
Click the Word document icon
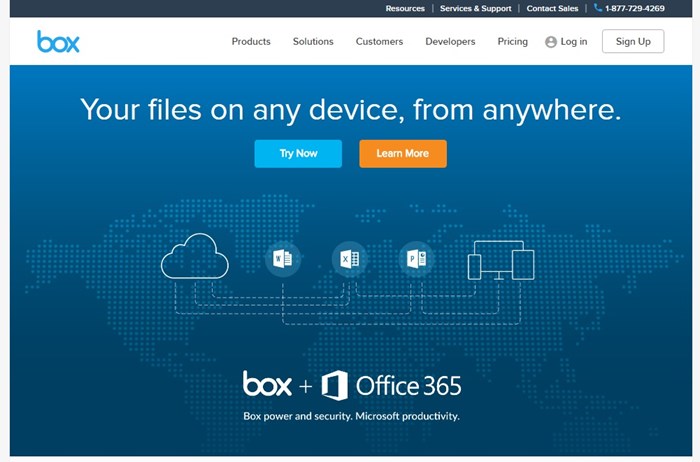282,260
